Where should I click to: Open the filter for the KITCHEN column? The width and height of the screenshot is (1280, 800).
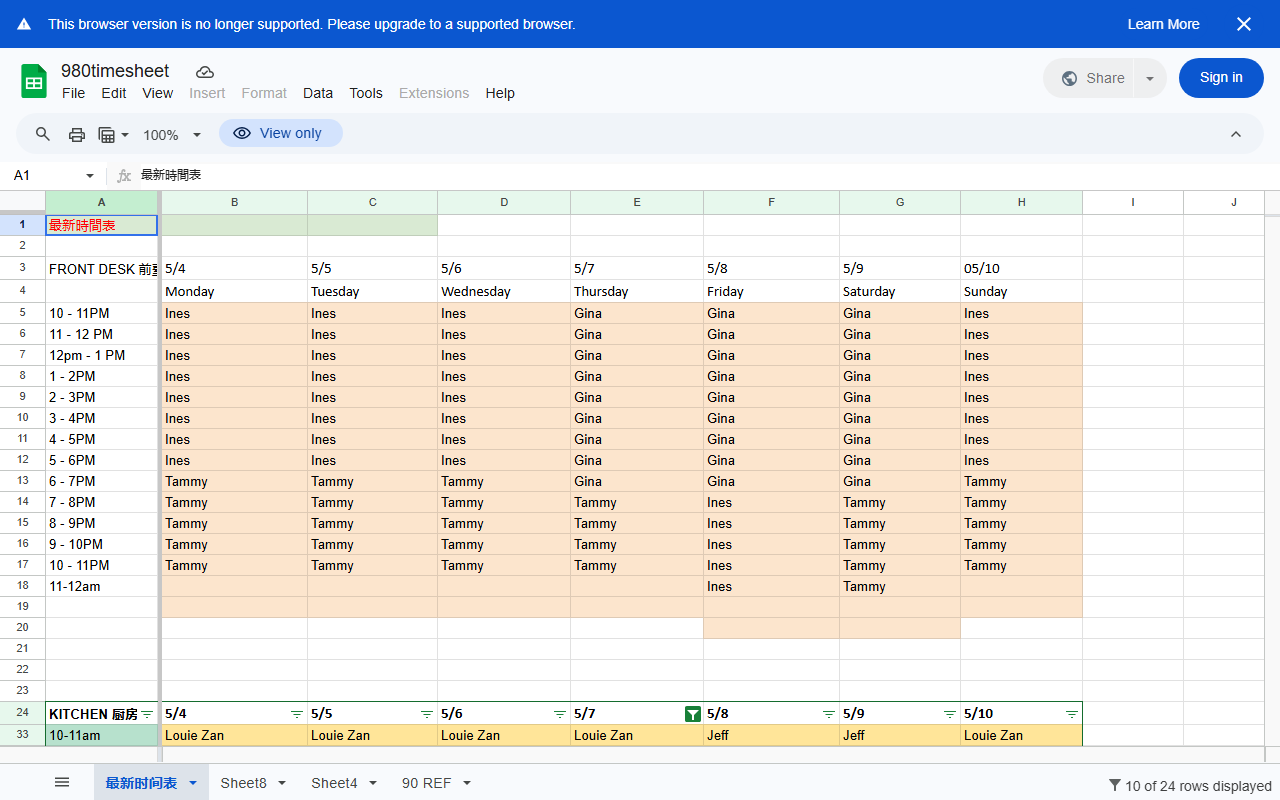(x=147, y=714)
